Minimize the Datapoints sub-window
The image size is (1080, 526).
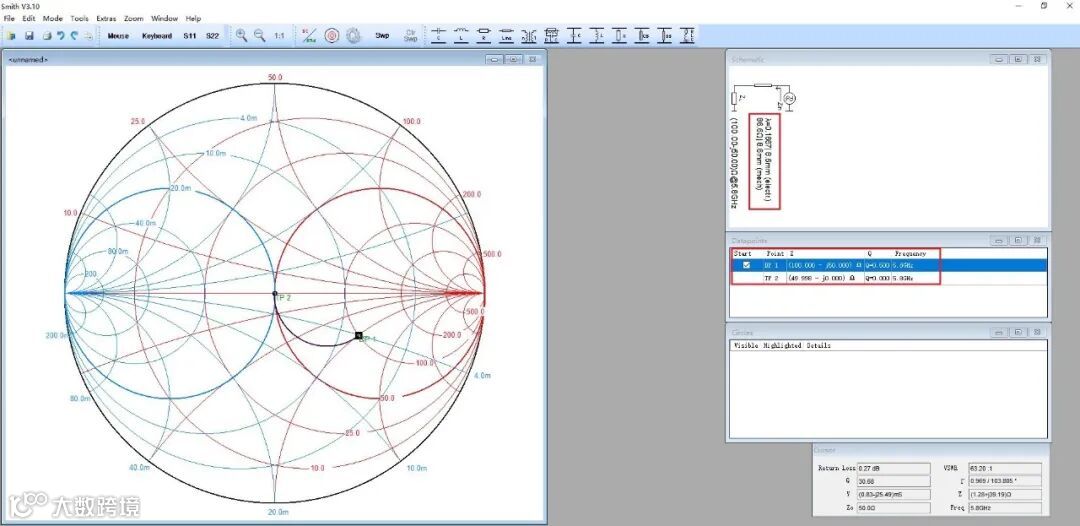[x=999, y=241]
